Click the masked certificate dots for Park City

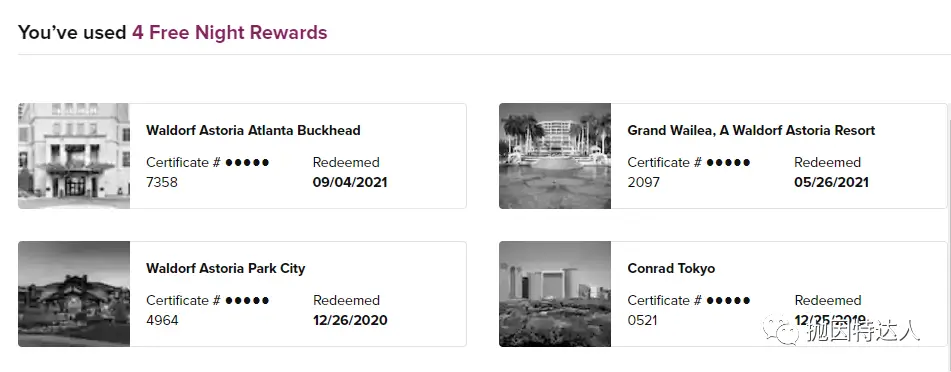click(x=247, y=300)
